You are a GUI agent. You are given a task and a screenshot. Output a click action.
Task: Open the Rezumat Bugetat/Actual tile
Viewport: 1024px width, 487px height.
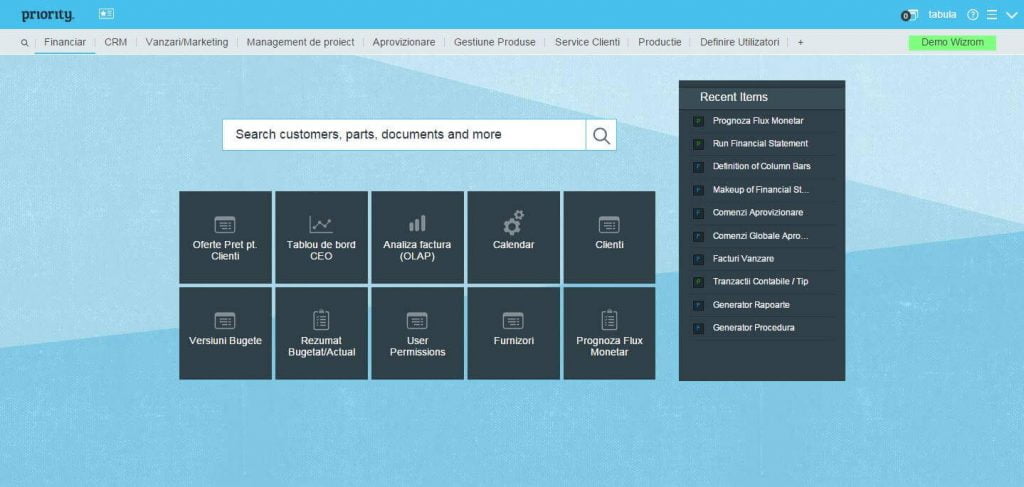321,334
